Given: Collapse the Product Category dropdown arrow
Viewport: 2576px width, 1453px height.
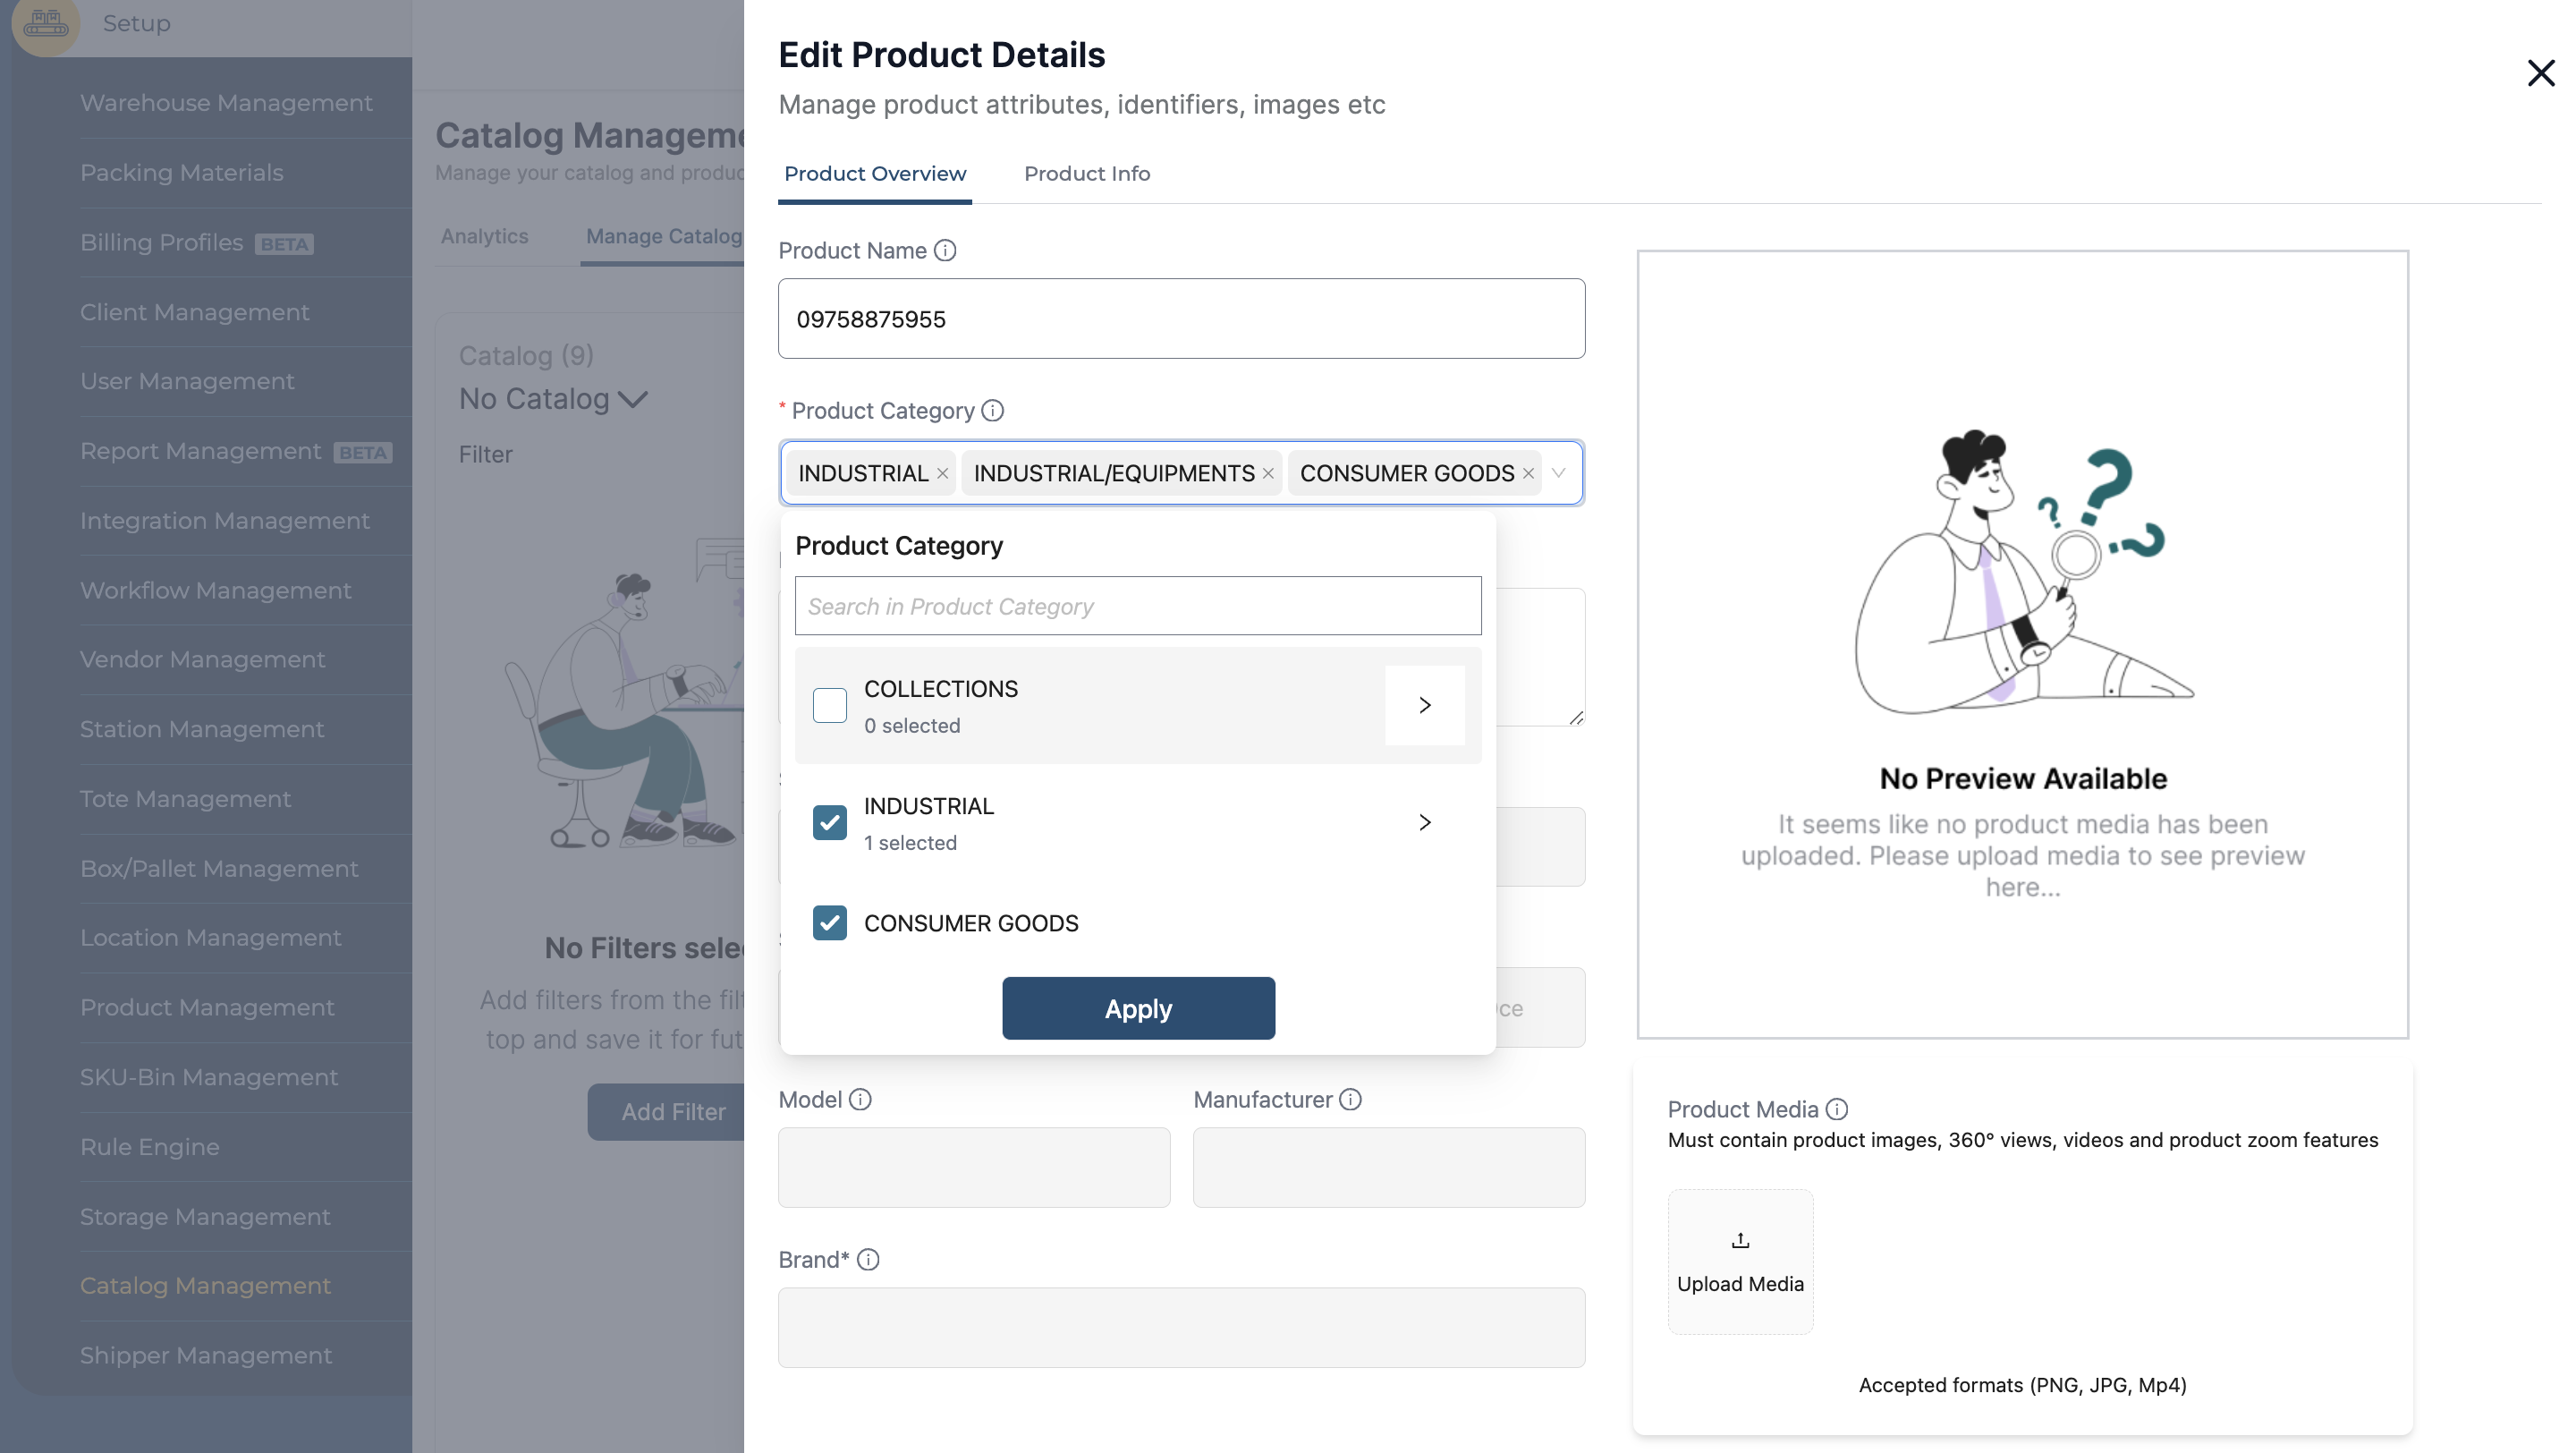Looking at the screenshot, I should coord(1558,474).
